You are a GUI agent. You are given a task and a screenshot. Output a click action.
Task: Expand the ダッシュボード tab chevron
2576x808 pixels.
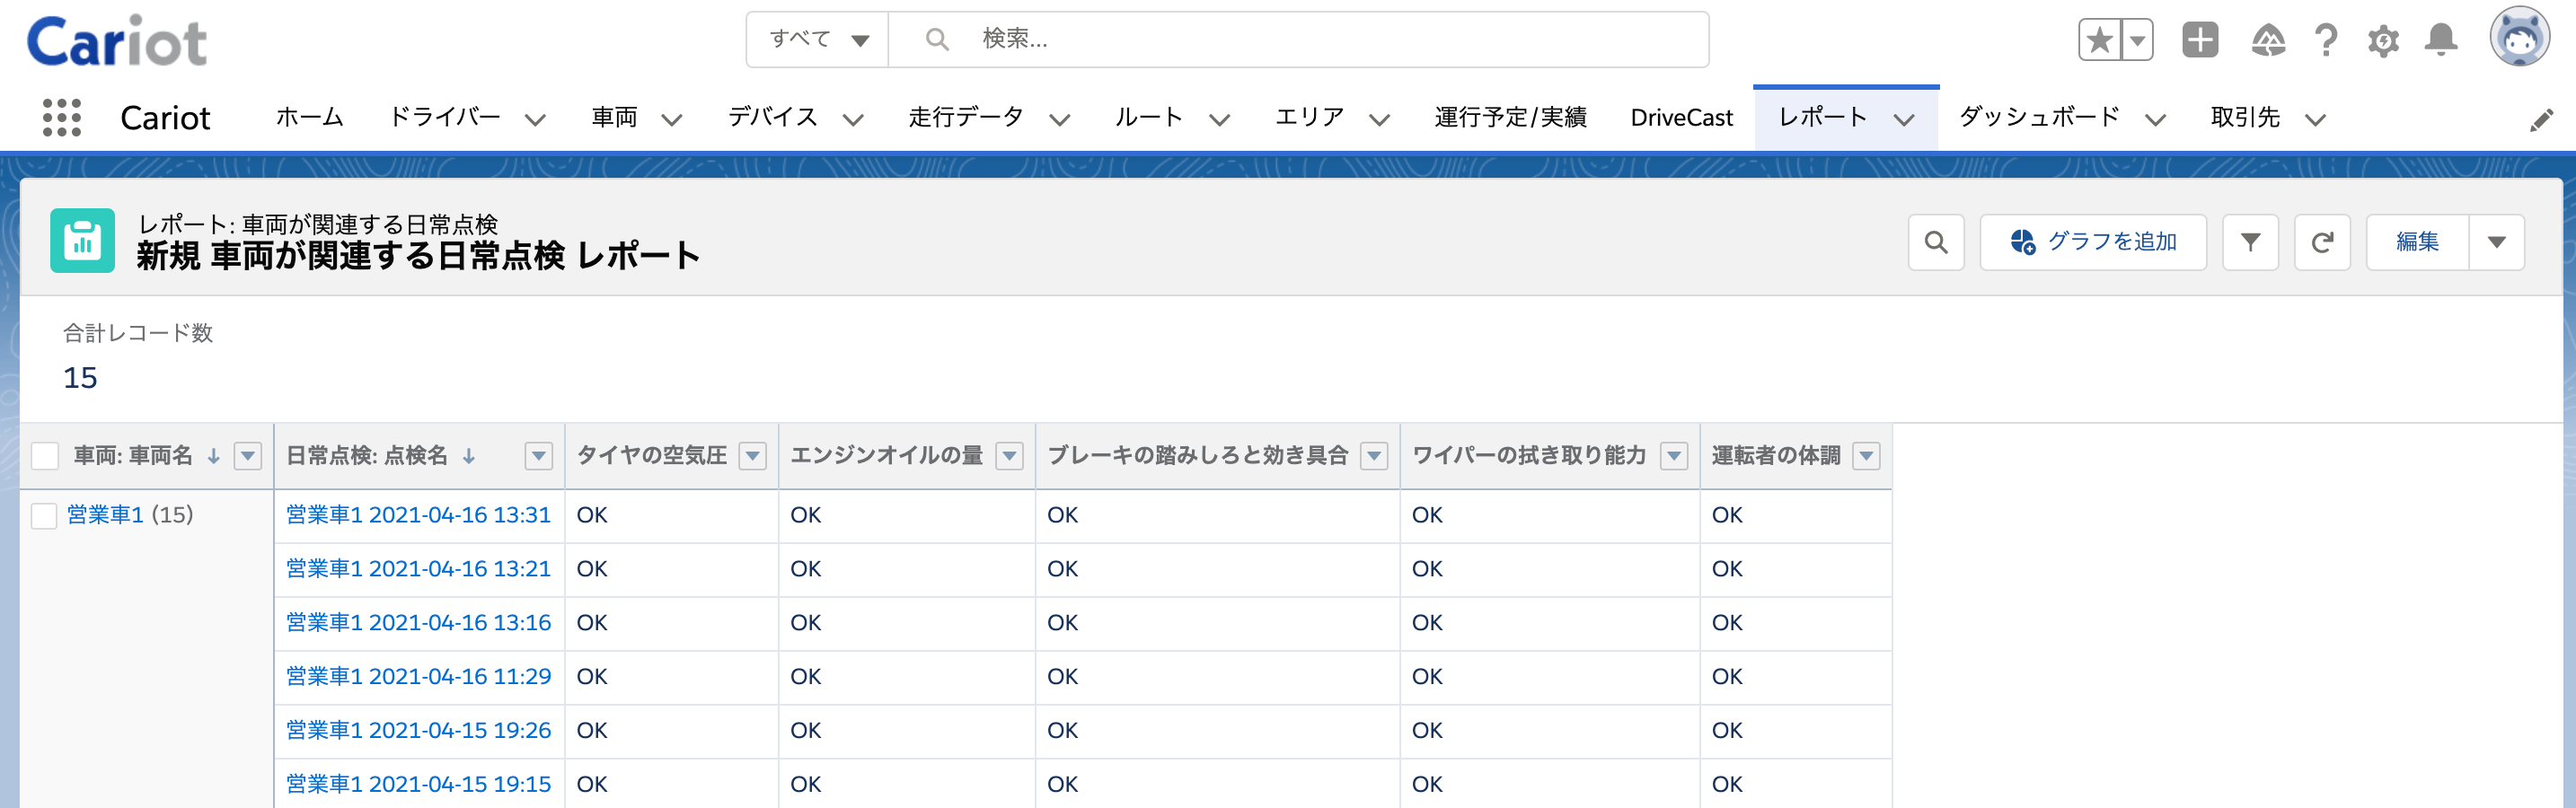click(2155, 120)
